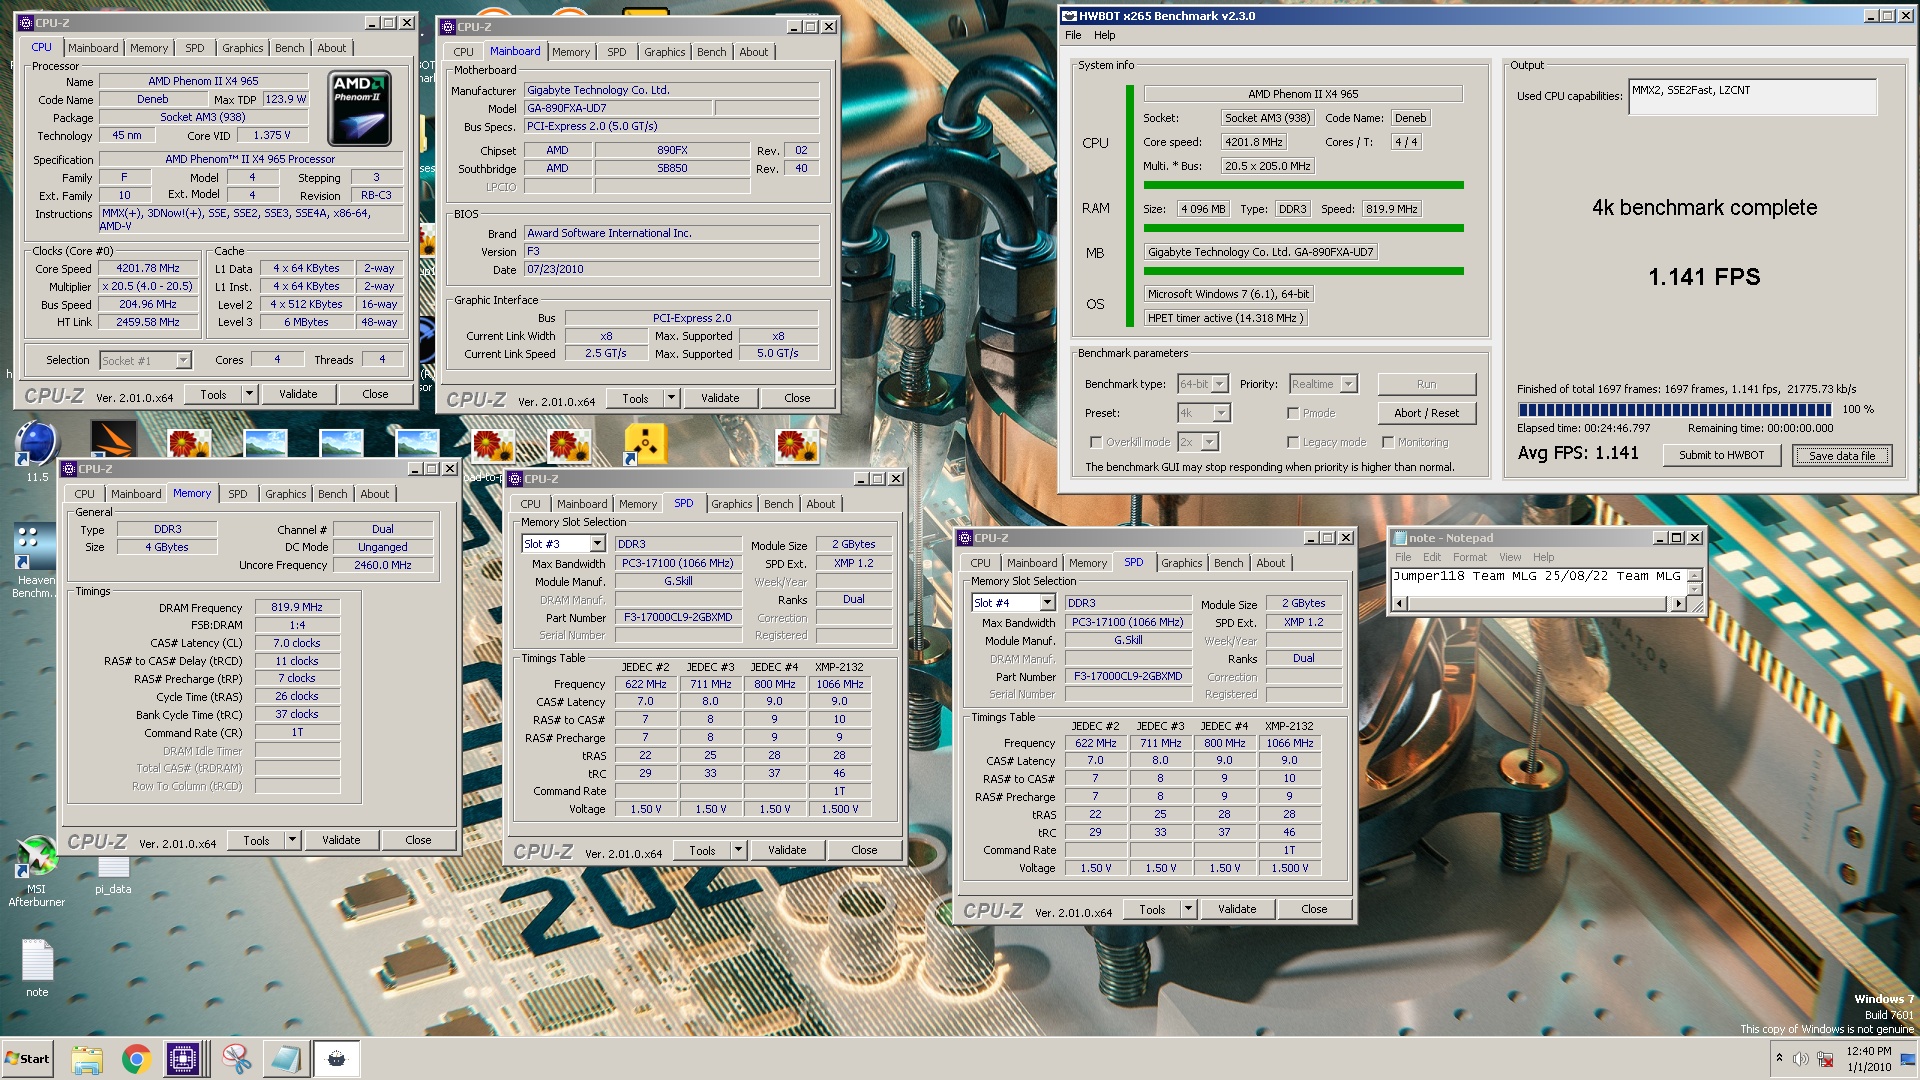The height and width of the screenshot is (1080, 1920).
Task: Click the Save data file button
Action: click(1841, 455)
